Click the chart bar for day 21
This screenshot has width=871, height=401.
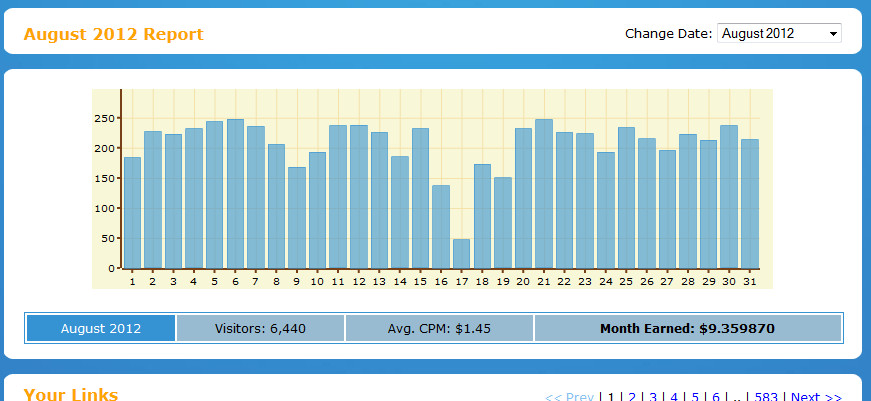(x=544, y=194)
